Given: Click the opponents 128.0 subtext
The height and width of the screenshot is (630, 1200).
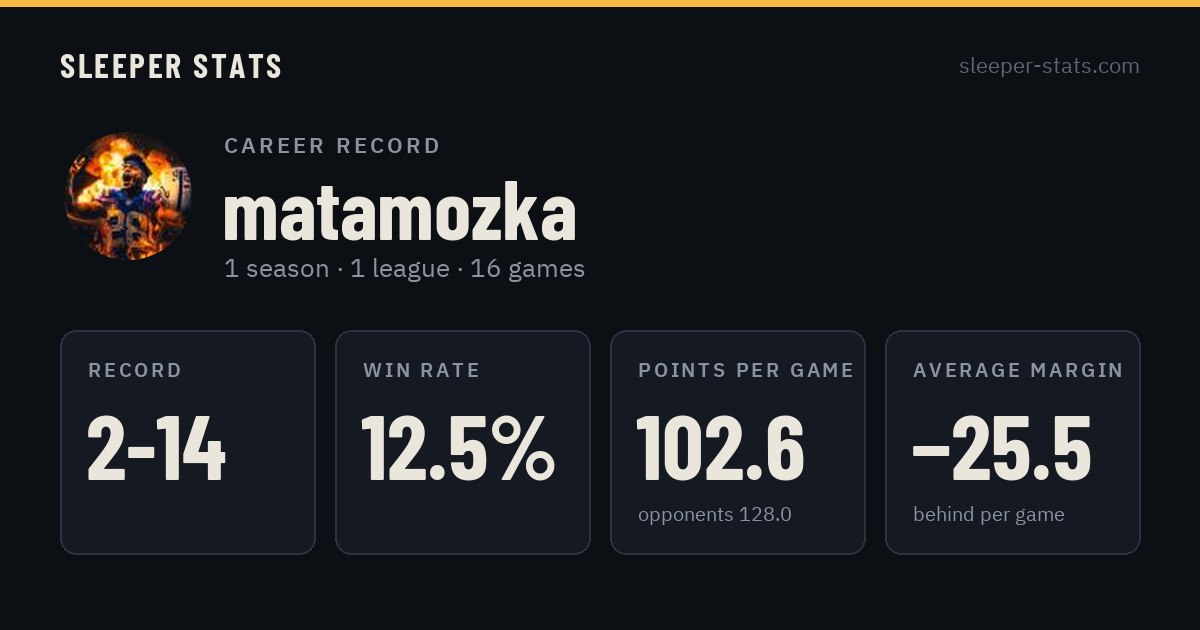Looking at the screenshot, I should tap(715, 515).
